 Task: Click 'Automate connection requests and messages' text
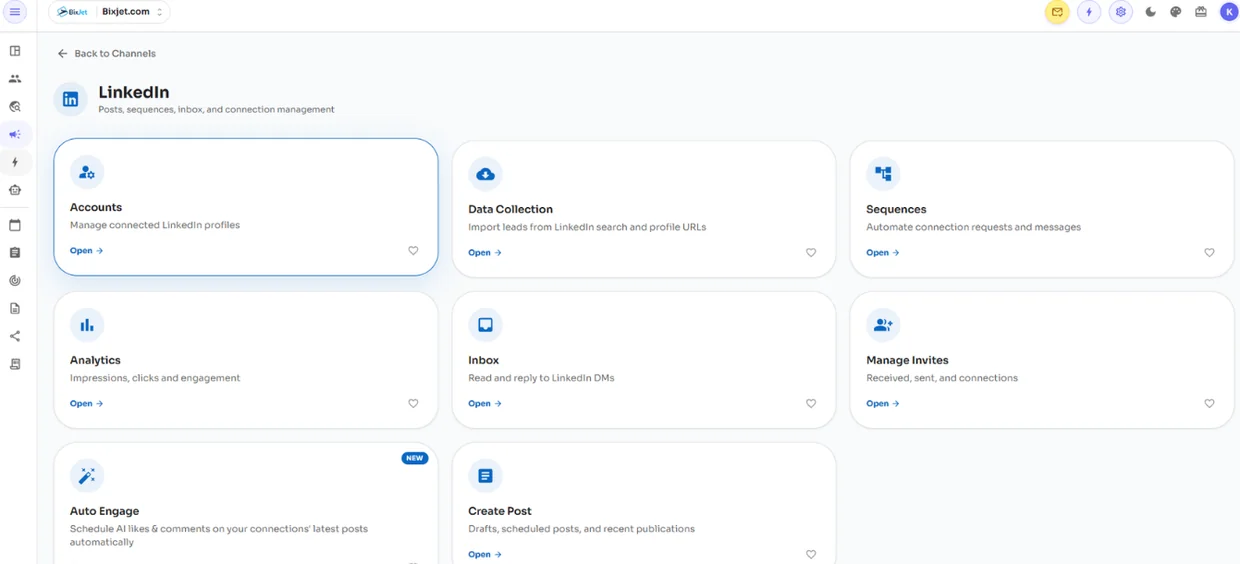(x=973, y=227)
